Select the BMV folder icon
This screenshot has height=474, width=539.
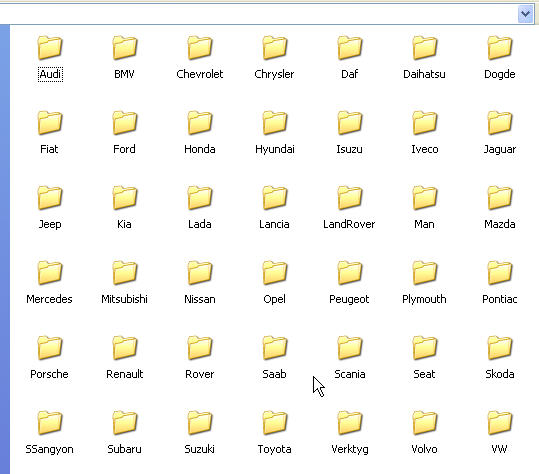[x=125, y=47]
